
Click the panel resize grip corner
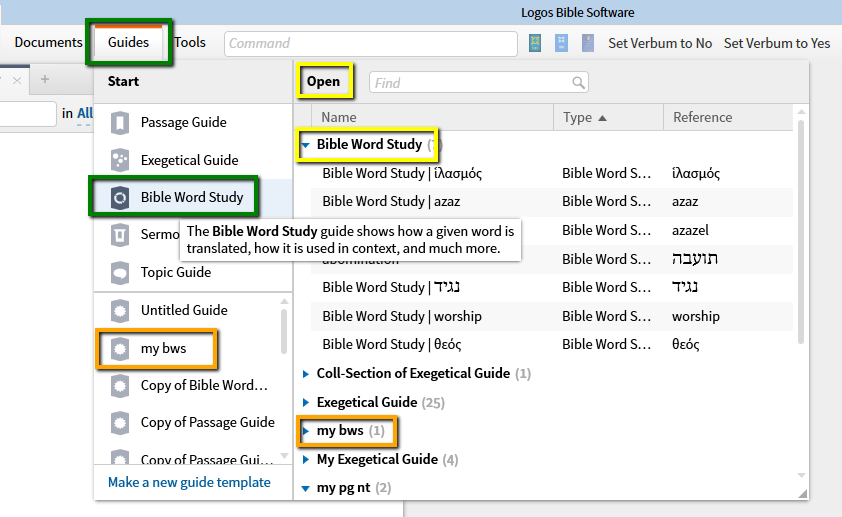tap(802, 494)
